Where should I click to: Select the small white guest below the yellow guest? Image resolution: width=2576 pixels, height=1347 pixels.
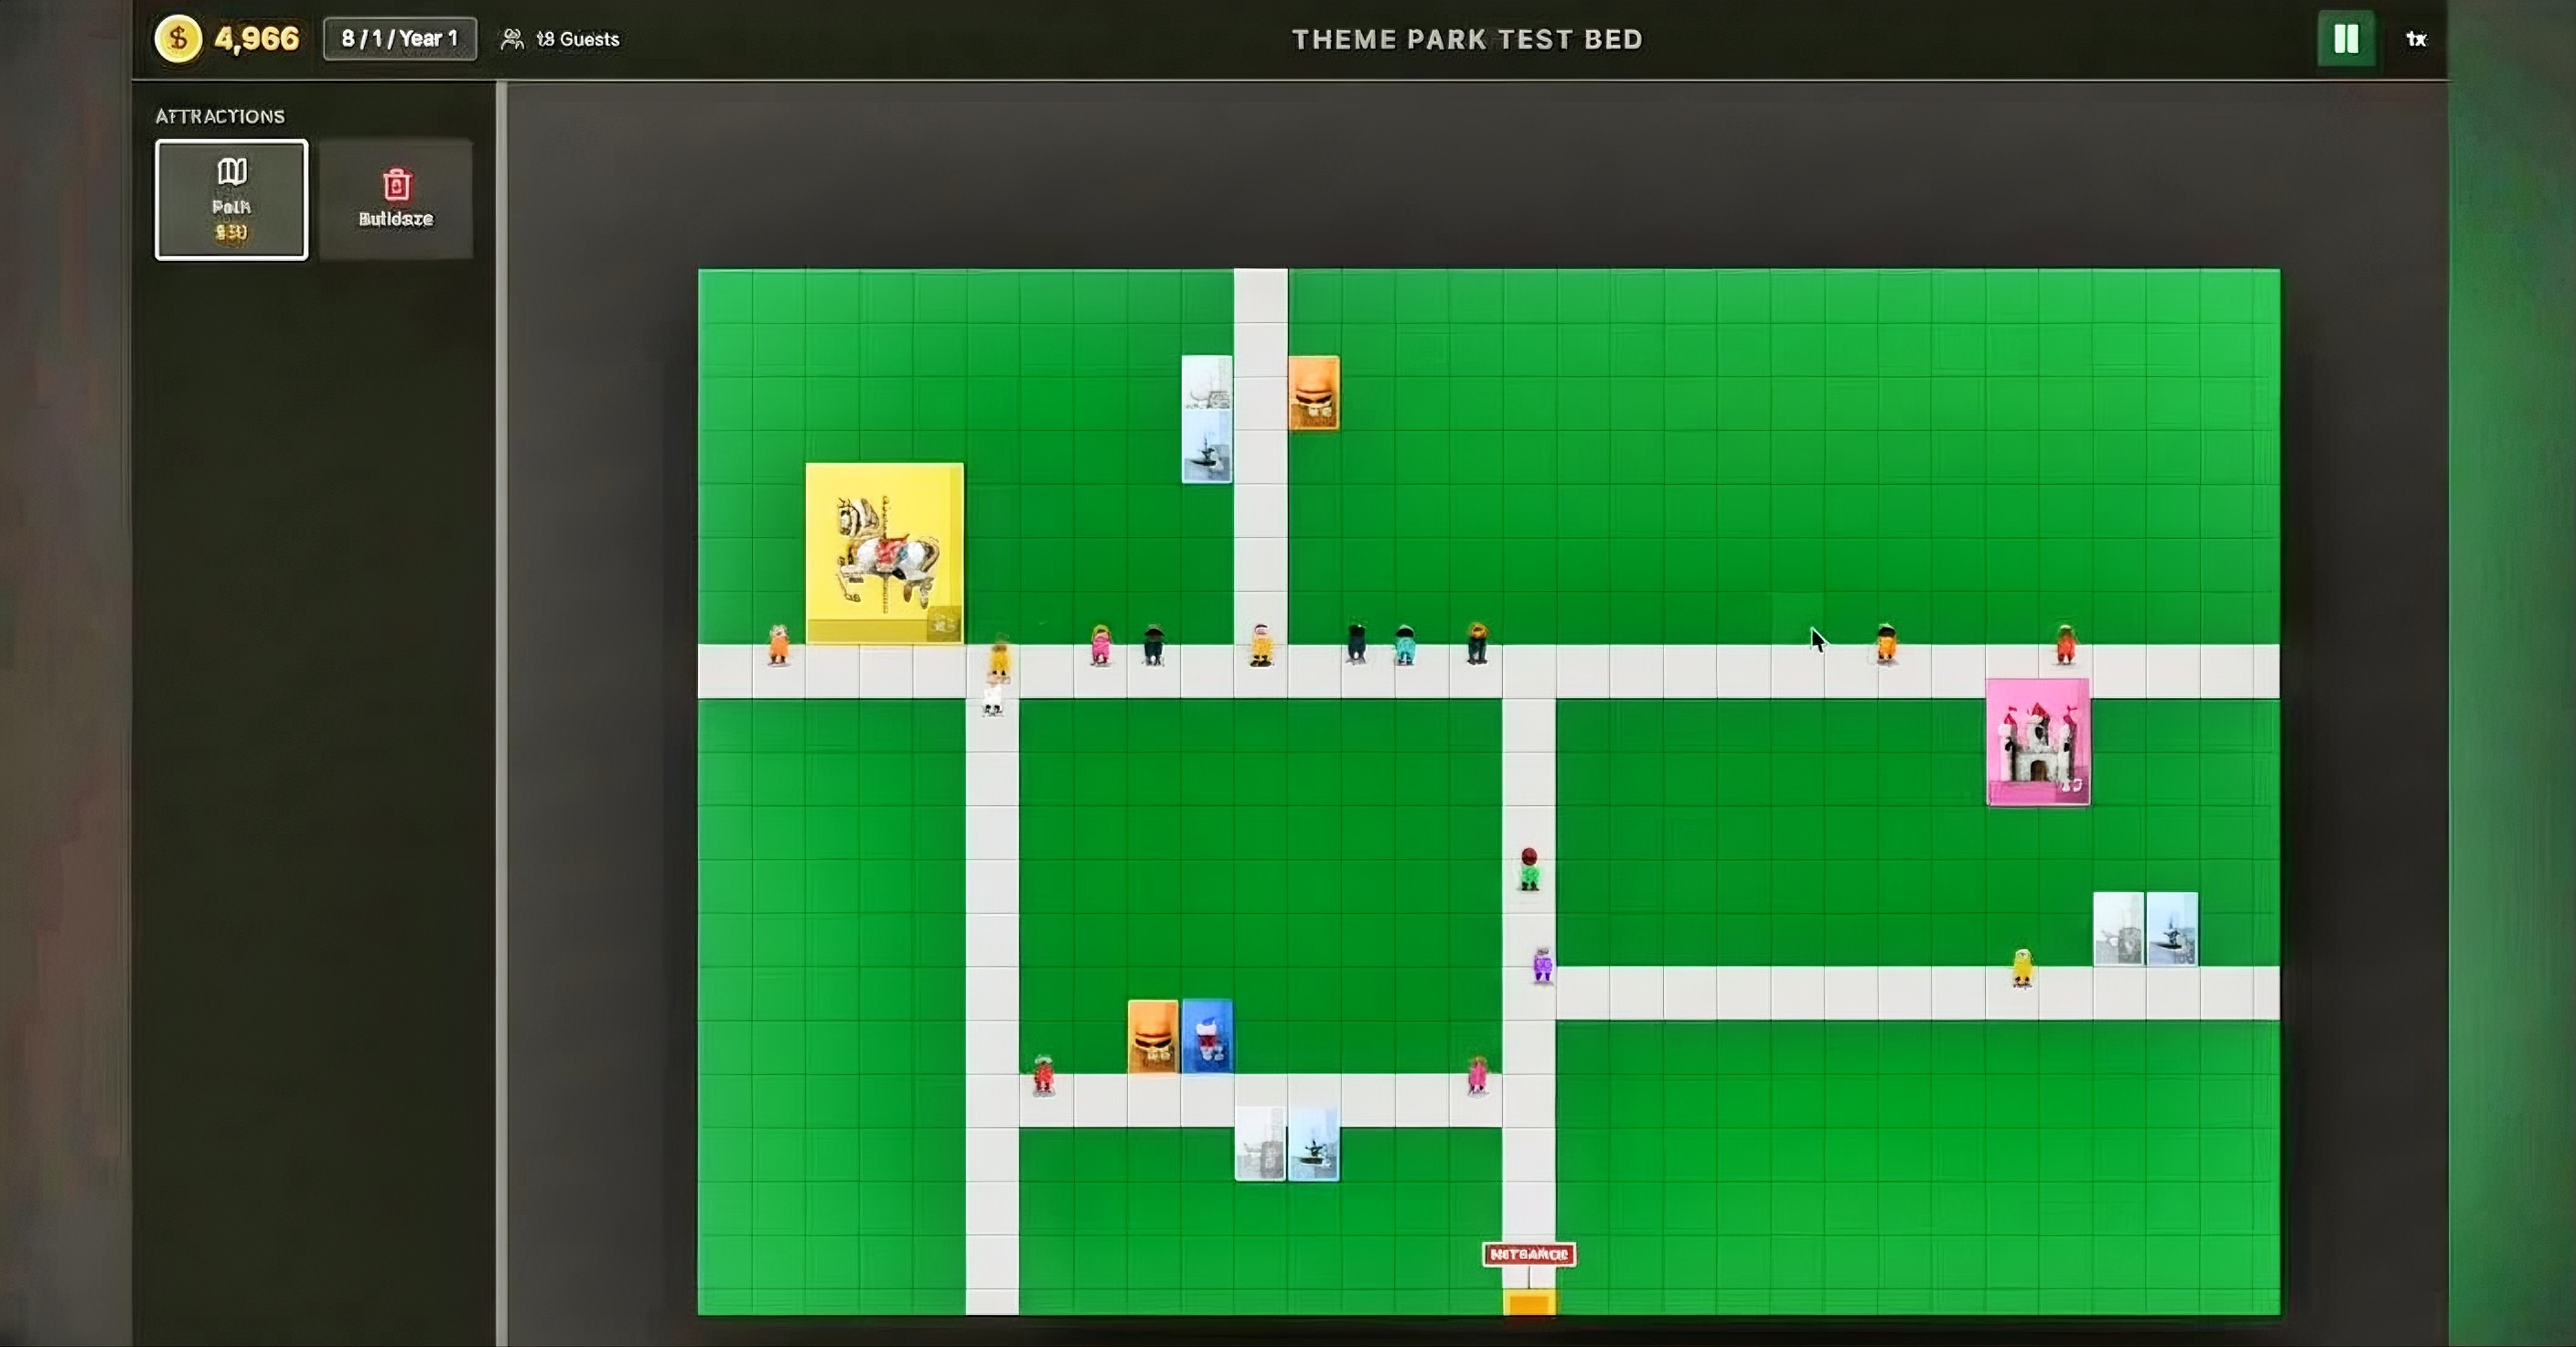click(x=992, y=699)
